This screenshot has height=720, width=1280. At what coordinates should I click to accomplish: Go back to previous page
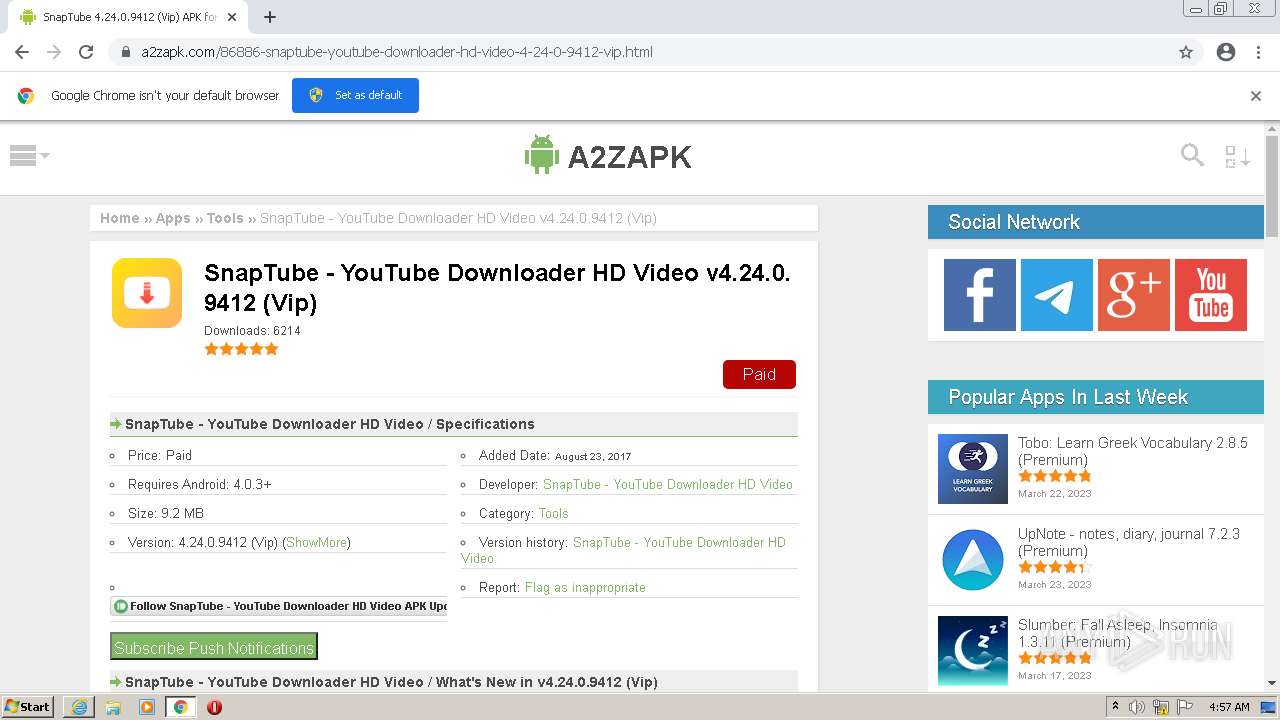pos(22,52)
